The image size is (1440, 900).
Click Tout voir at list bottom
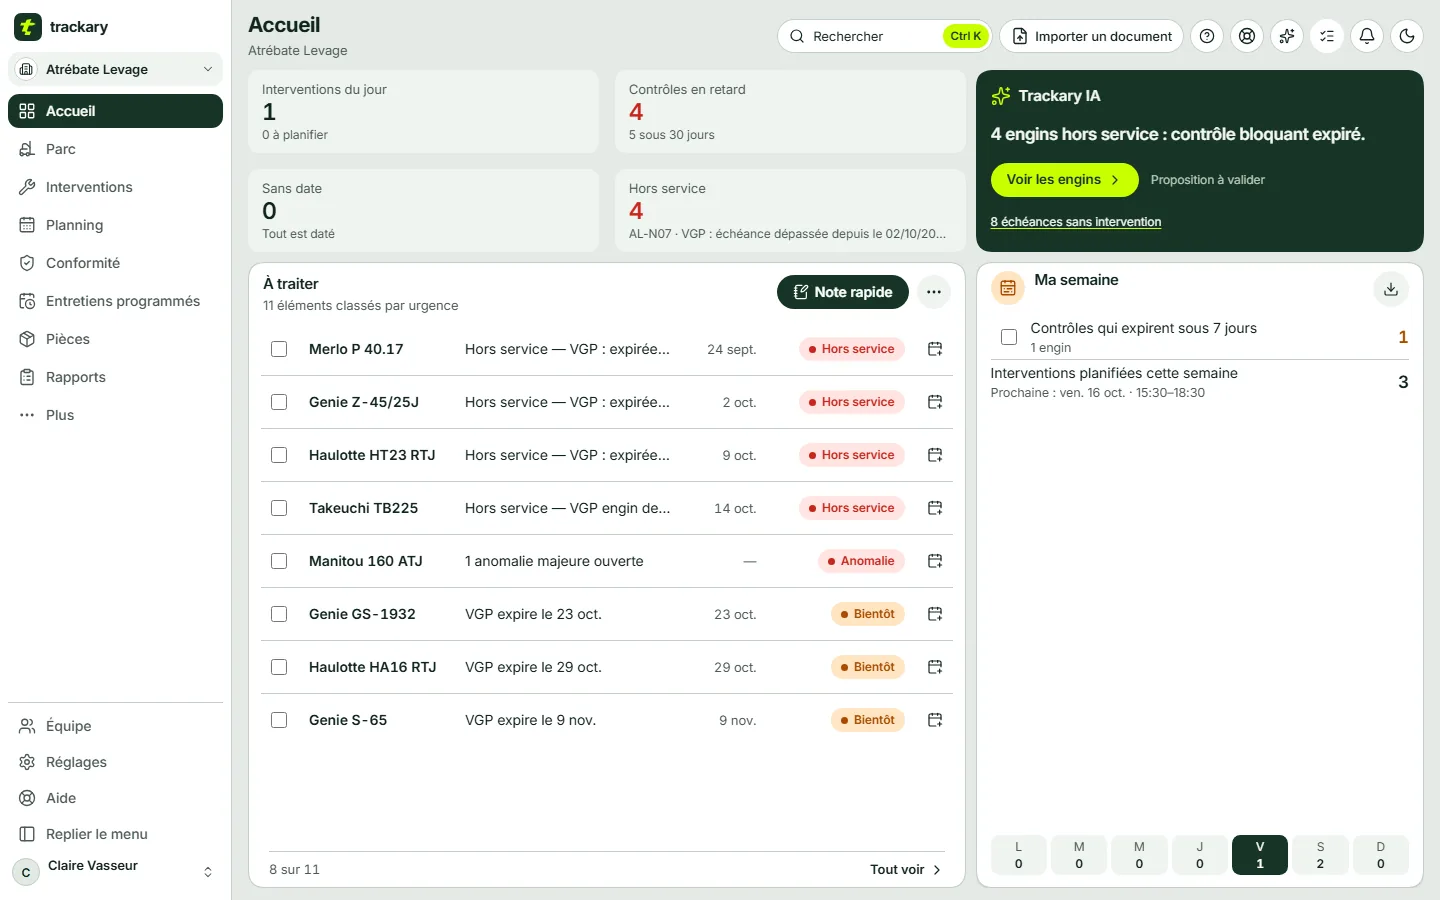pos(906,870)
